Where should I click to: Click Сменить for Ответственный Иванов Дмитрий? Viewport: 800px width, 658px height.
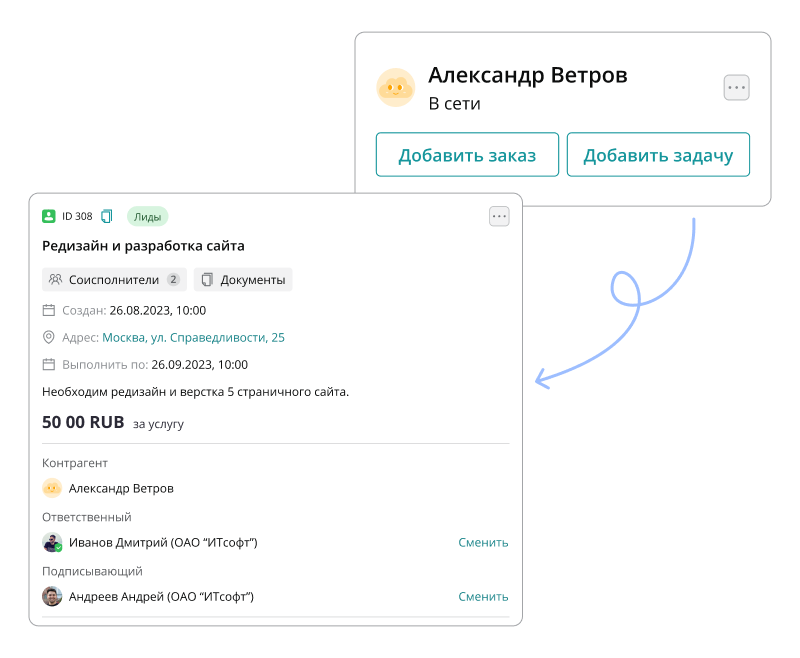(483, 542)
